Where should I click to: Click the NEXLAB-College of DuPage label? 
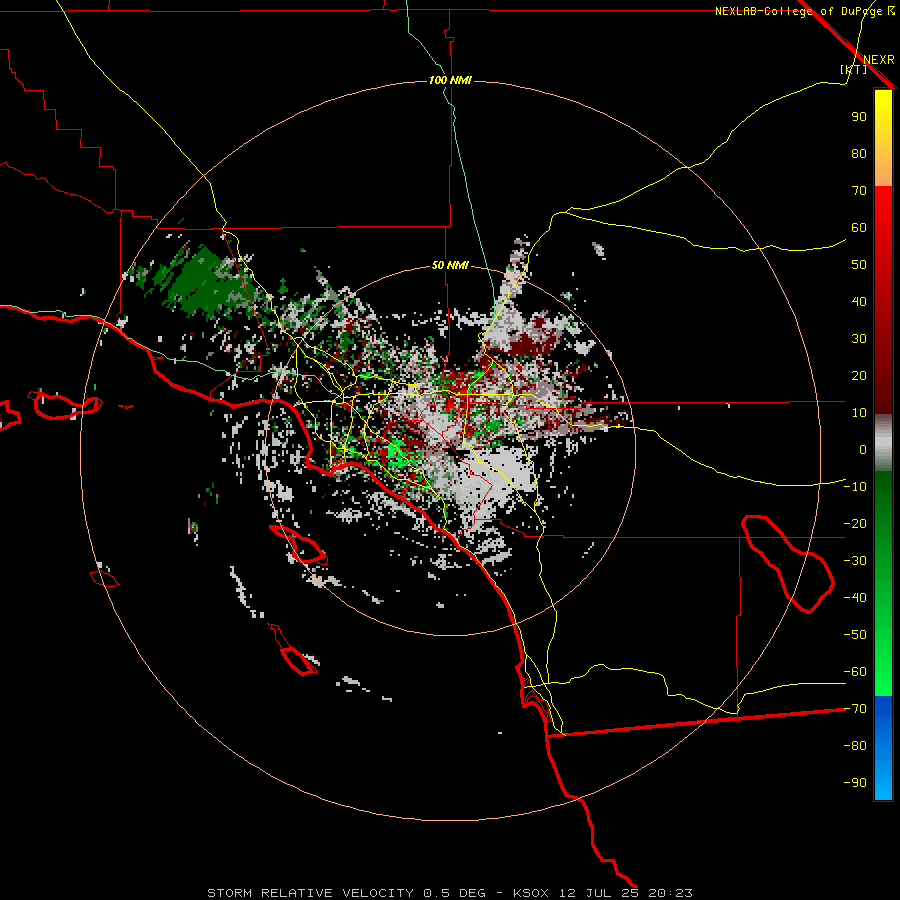(x=804, y=11)
